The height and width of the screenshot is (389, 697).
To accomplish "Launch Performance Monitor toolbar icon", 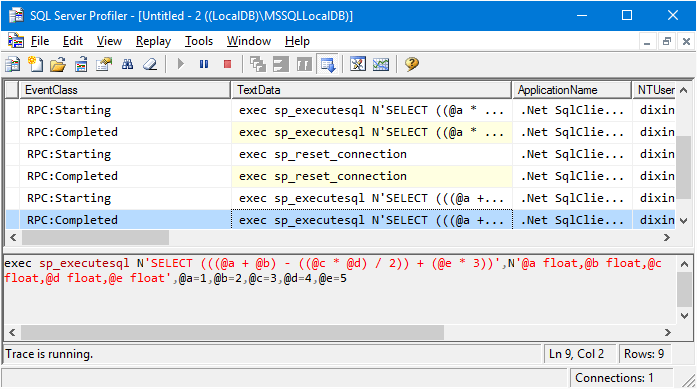I will tap(381, 64).
